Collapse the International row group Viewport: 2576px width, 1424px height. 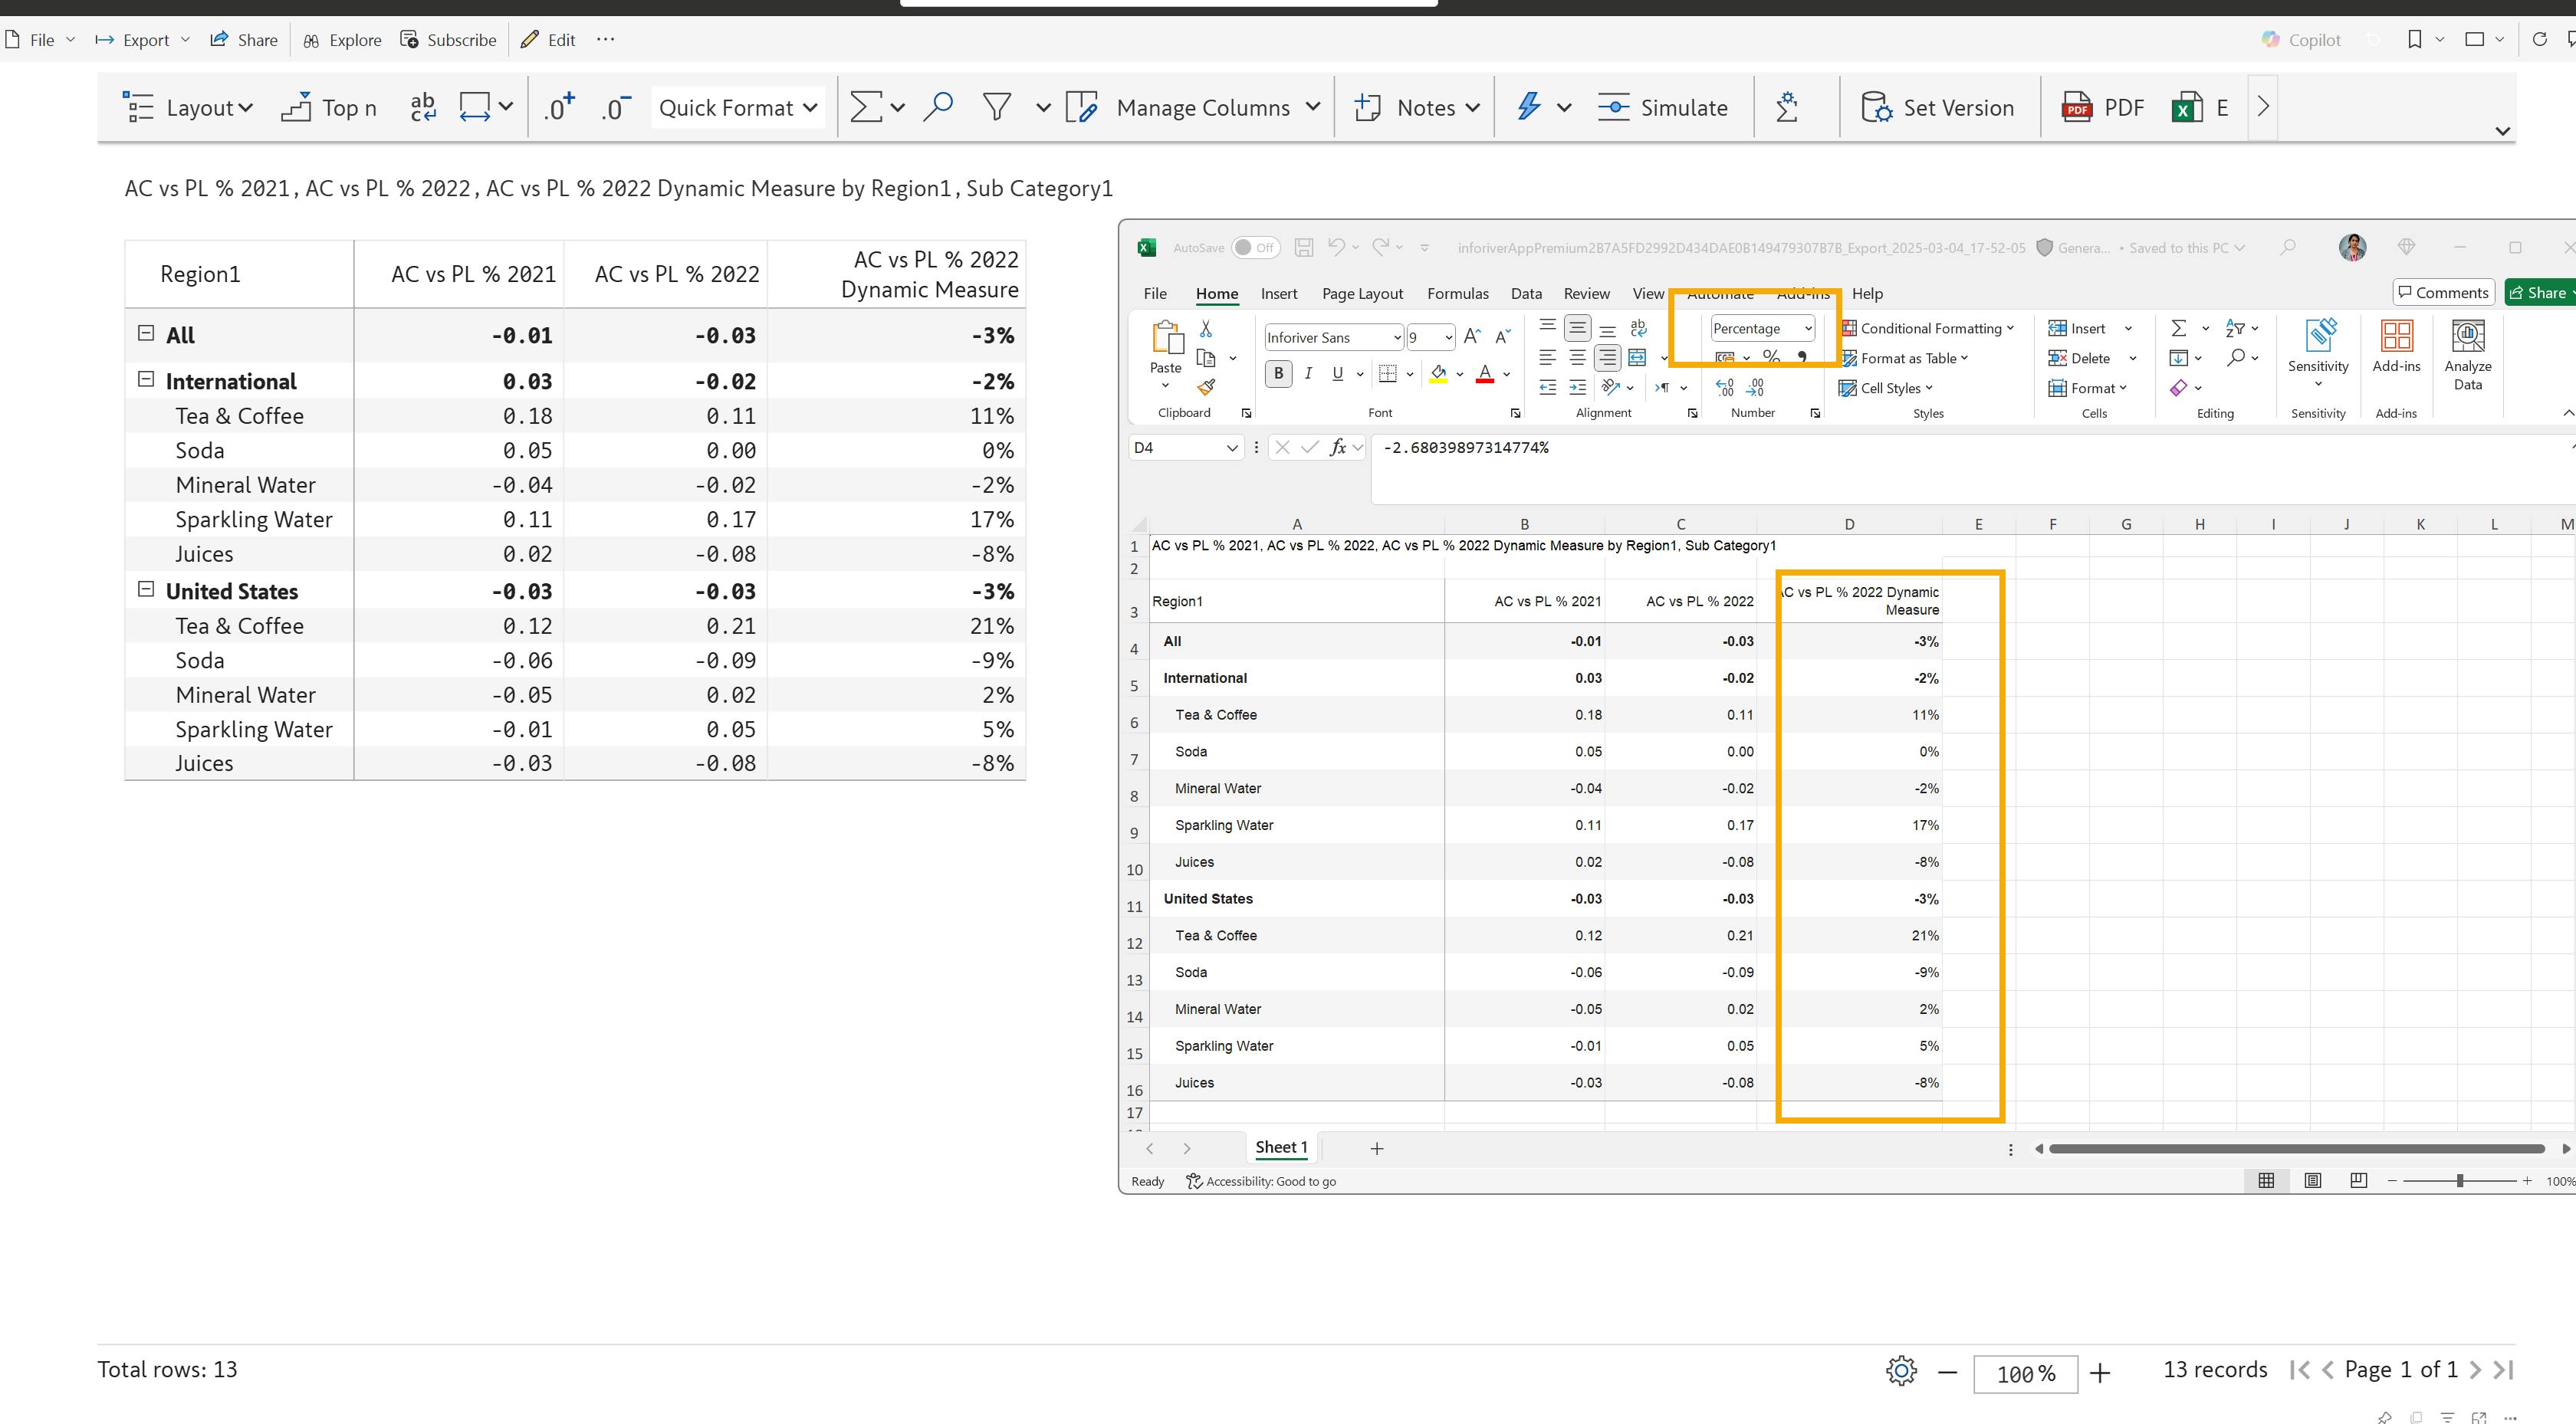coord(146,379)
